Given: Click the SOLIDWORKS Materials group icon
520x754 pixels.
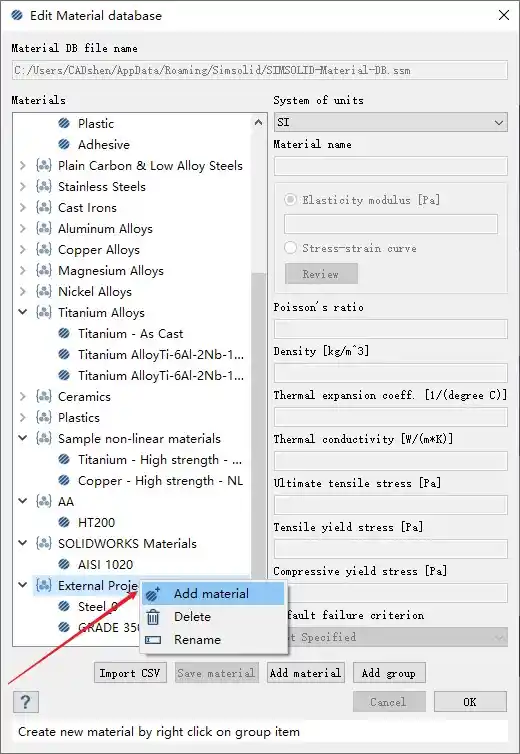Looking at the screenshot, I should [x=44, y=543].
